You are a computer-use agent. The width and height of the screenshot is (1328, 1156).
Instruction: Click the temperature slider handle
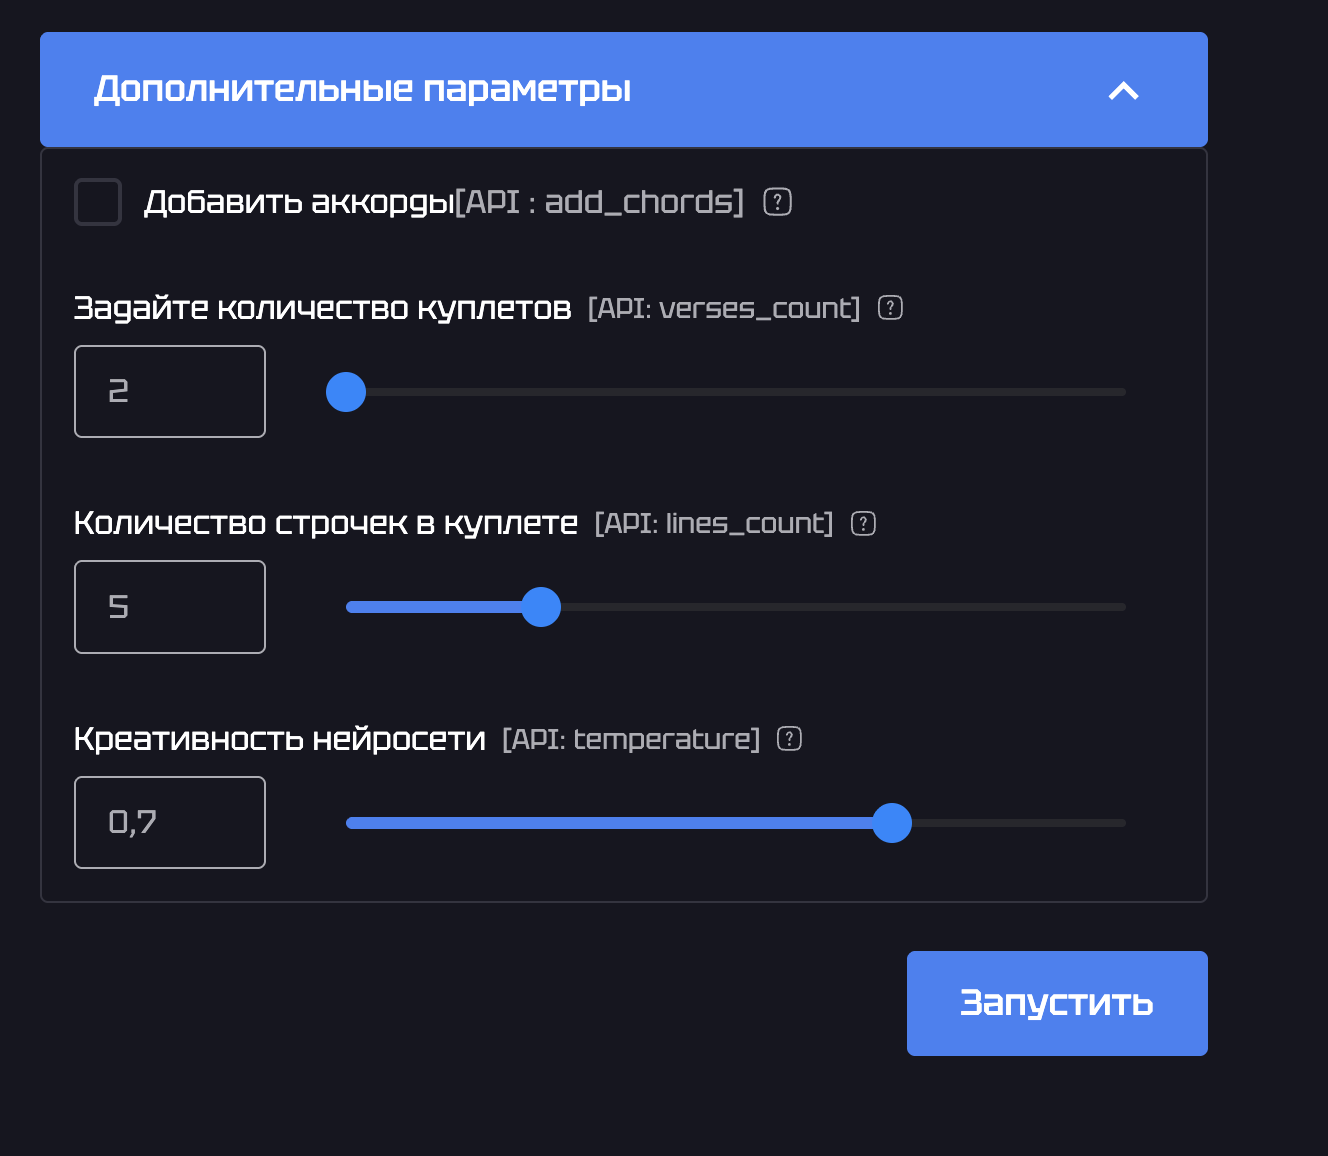[x=892, y=823]
